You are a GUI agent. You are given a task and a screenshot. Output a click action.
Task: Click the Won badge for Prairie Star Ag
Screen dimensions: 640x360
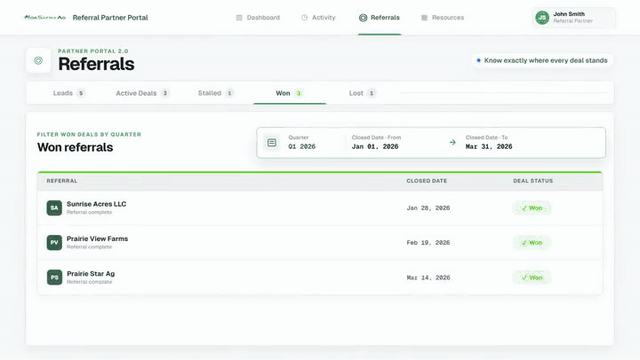[532, 278]
